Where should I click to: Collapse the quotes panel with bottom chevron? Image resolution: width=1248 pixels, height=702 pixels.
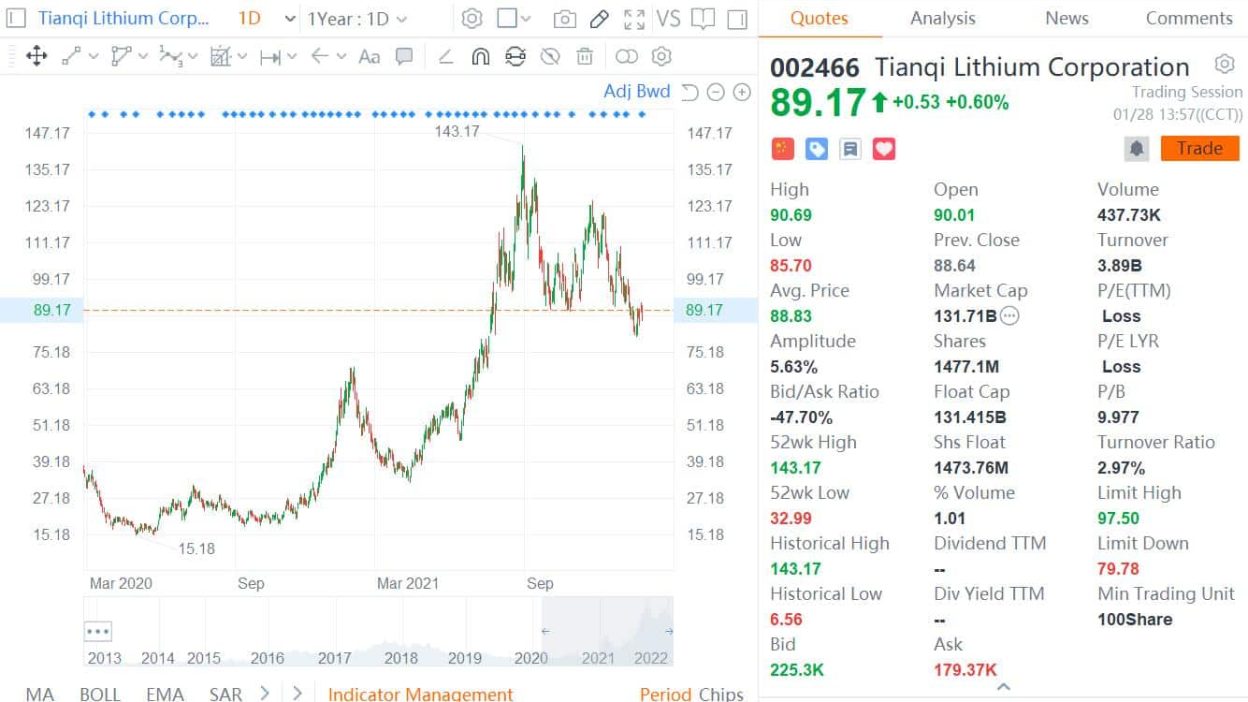click(1003, 687)
